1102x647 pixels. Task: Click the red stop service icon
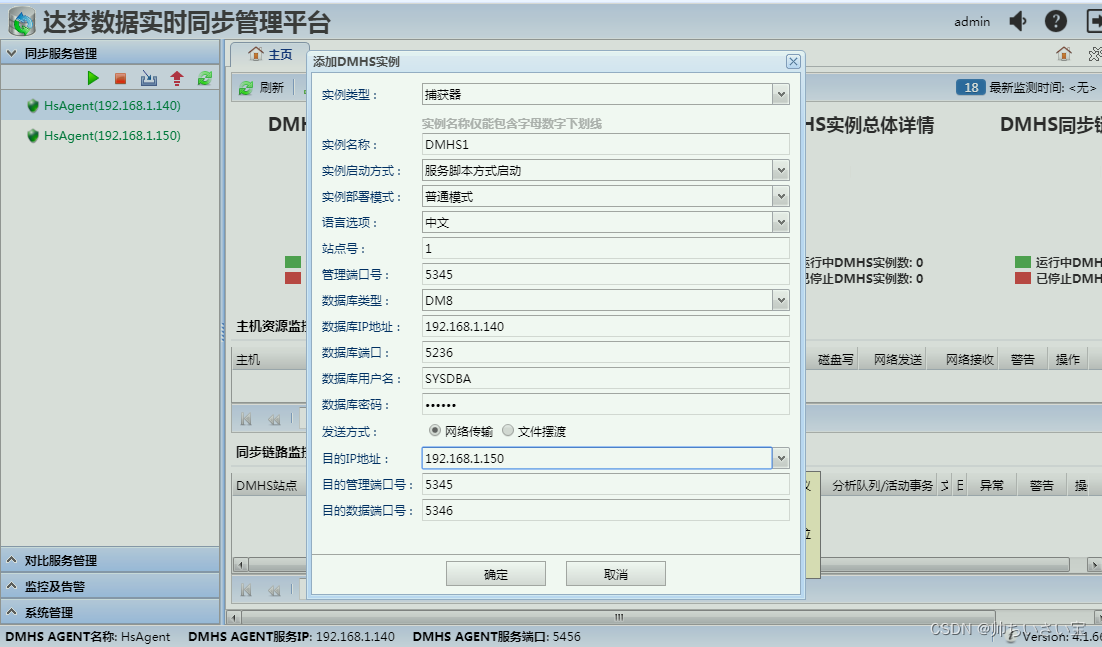click(x=120, y=79)
